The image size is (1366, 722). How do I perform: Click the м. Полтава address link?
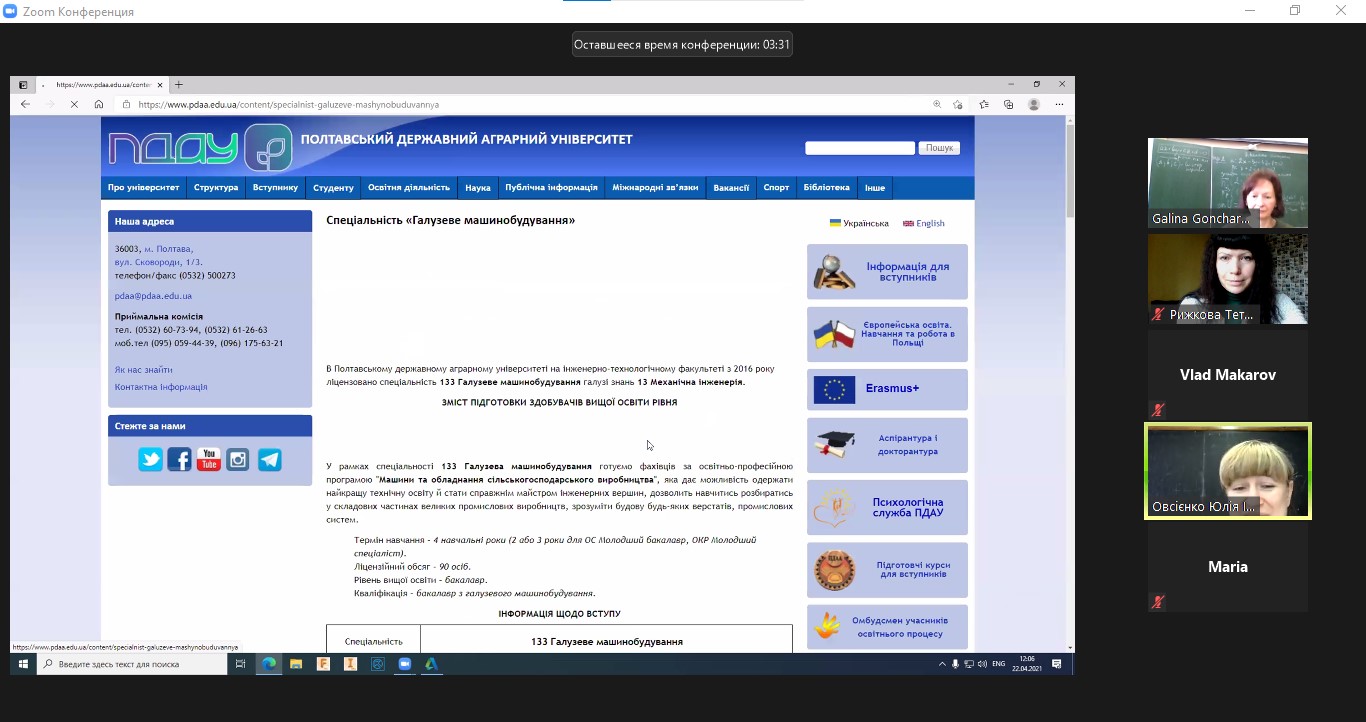[x=168, y=249]
